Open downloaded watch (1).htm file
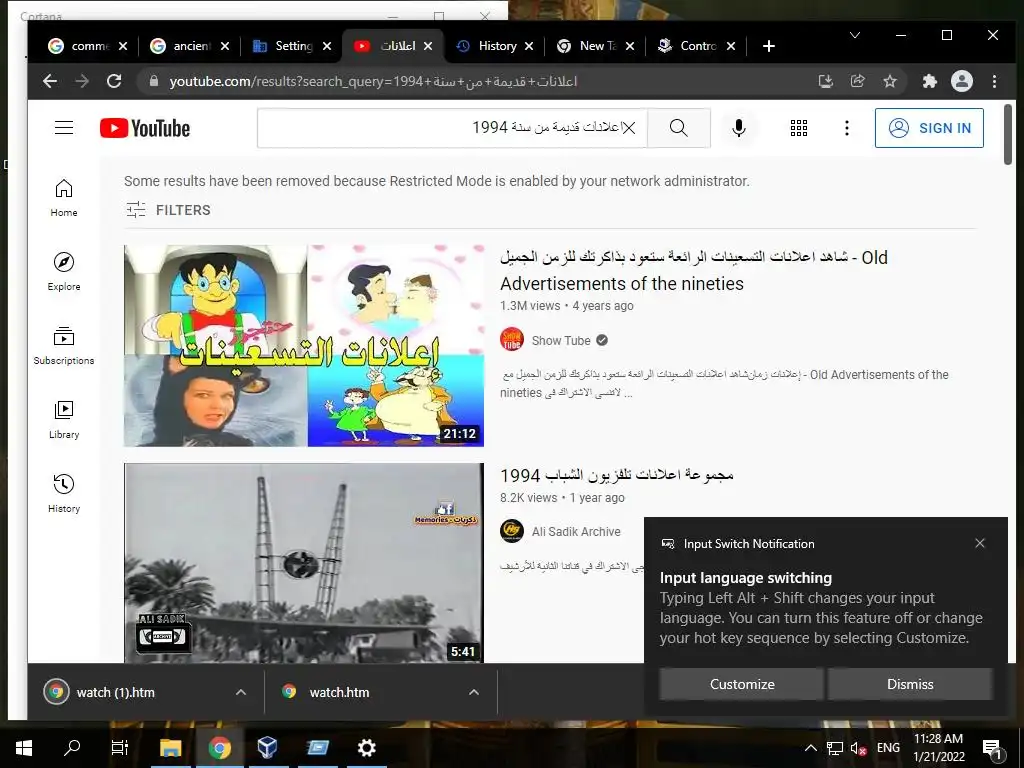1024x768 pixels. pyautogui.click(x=116, y=692)
